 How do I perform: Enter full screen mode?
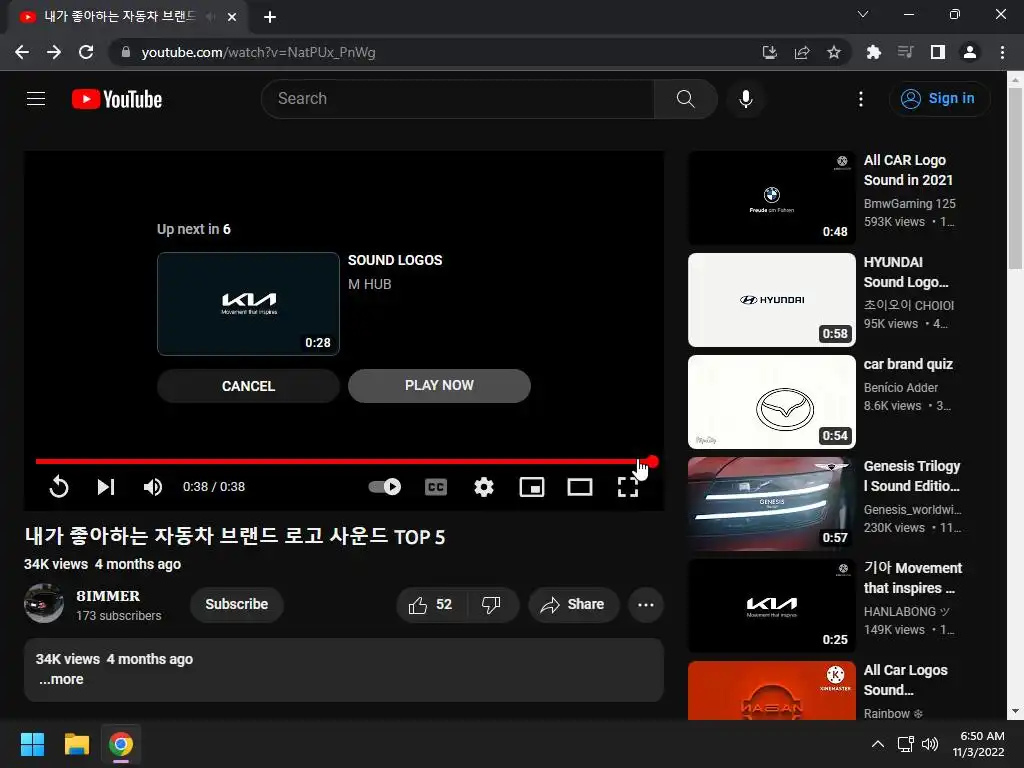pyautogui.click(x=628, y=487)
